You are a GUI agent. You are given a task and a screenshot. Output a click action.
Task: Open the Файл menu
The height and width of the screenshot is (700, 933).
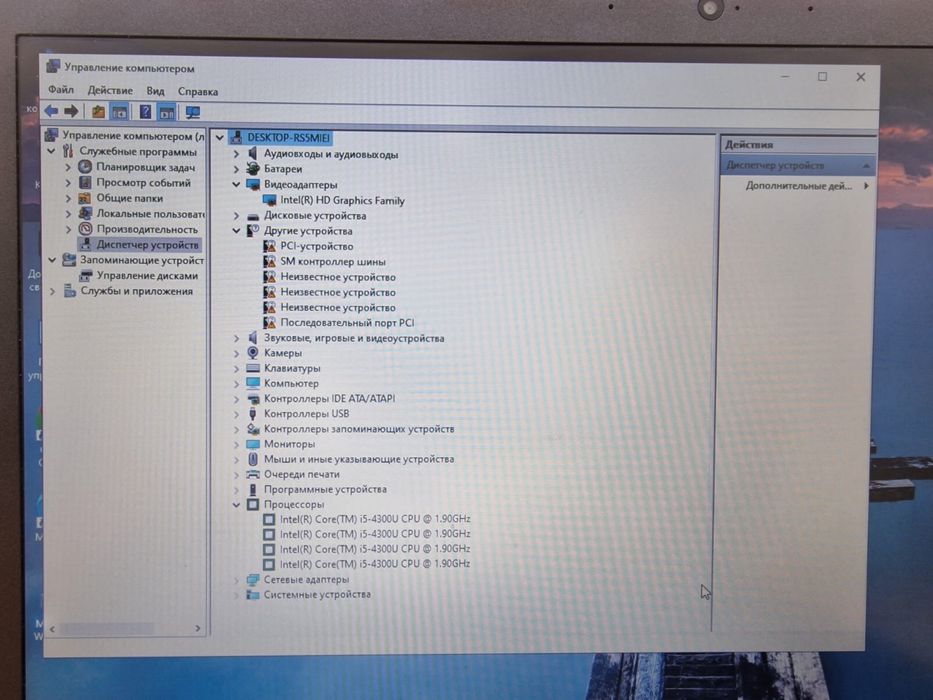(x=61, y=90)
